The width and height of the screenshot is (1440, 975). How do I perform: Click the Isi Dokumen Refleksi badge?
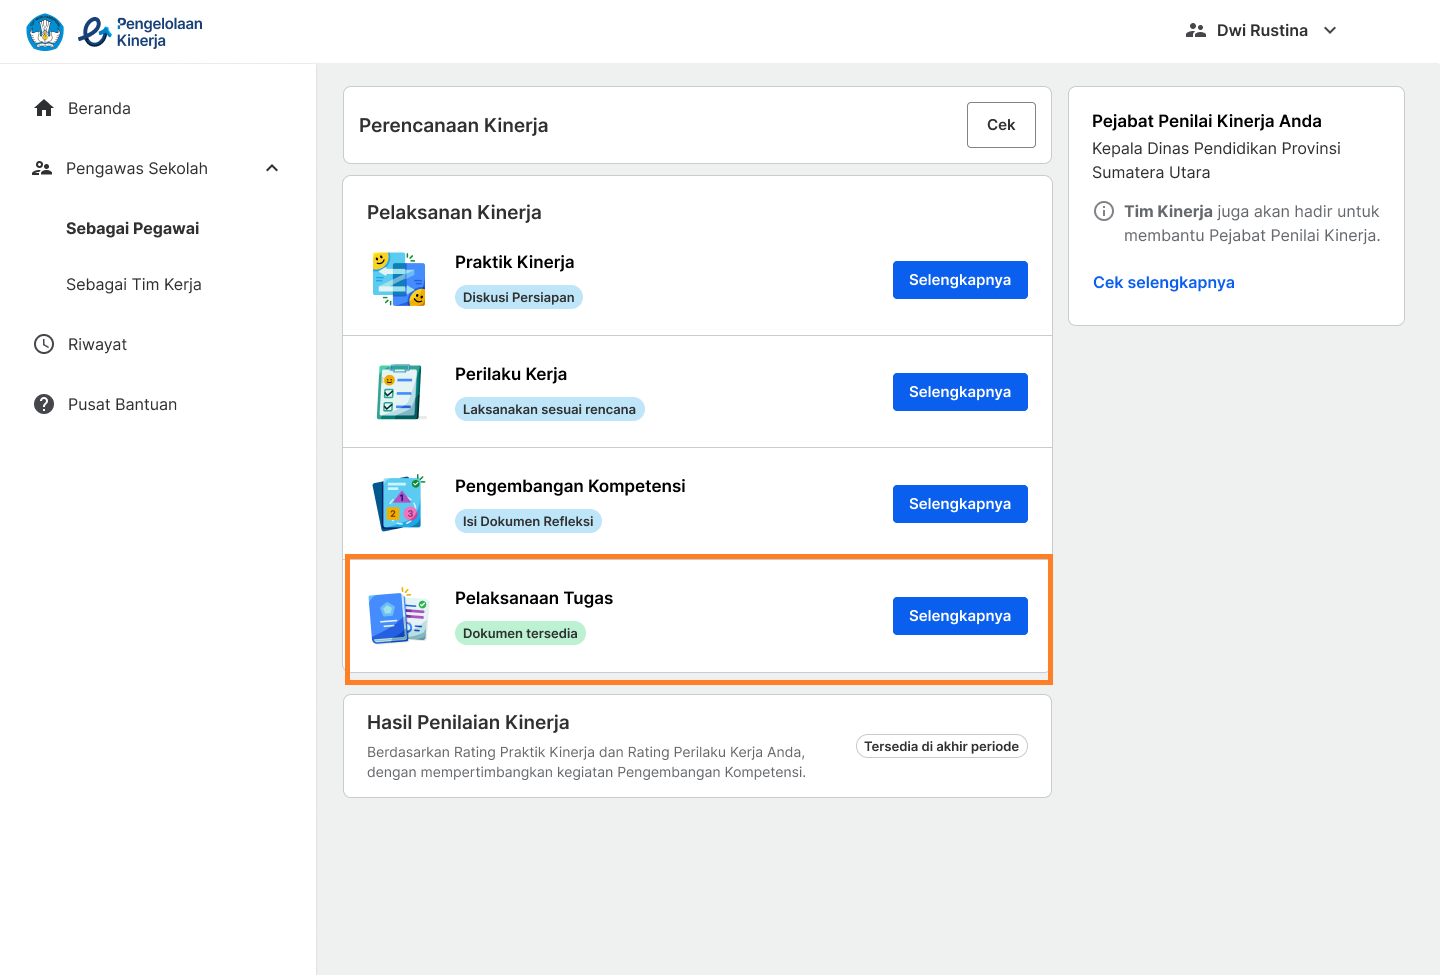[528, 521]
